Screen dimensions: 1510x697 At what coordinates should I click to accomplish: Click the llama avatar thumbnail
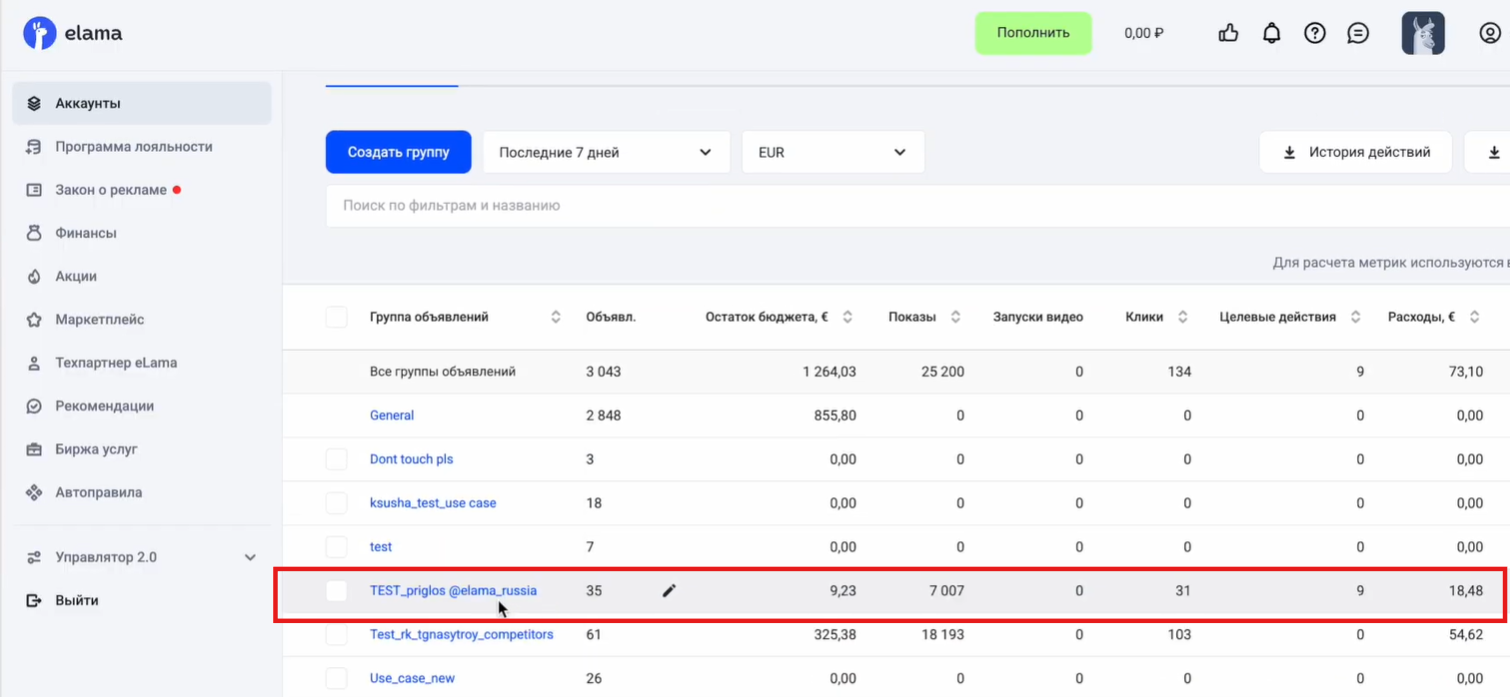[1422, 33]
